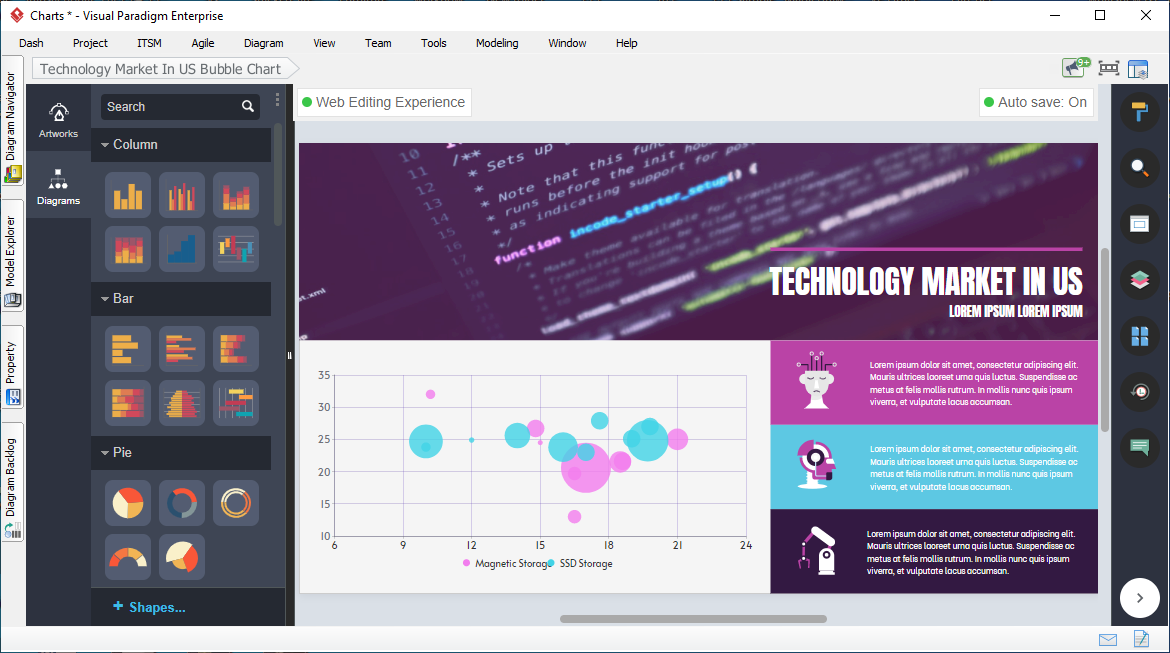
Task: Click the search magnifier in the Search box
Action: pyautogui.click(x=248, y=107)
